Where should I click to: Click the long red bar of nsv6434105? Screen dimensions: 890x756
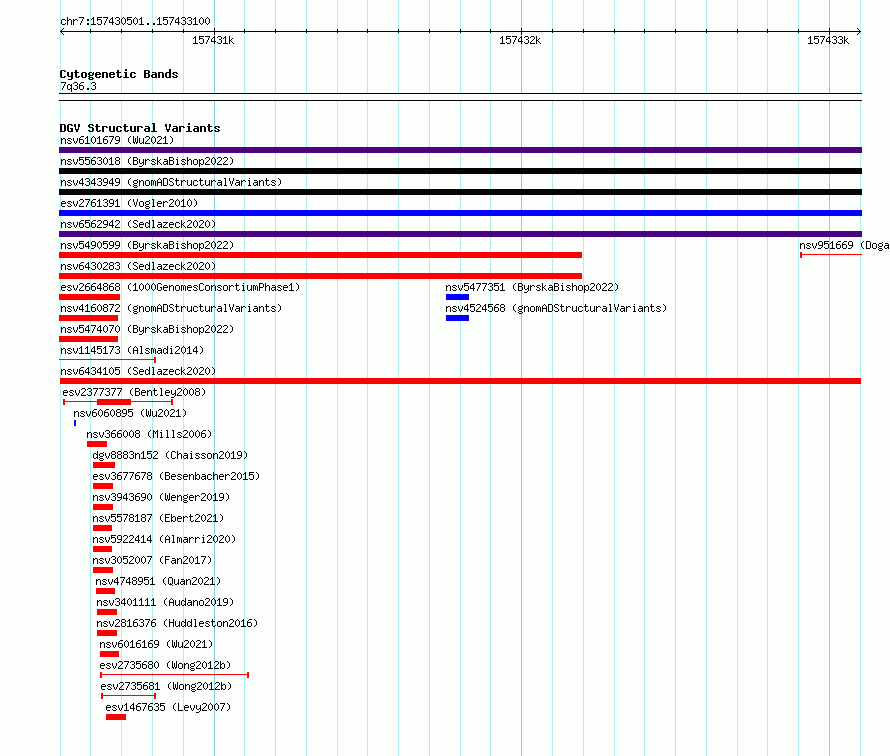pyautogui.click(x=460, y=381)
